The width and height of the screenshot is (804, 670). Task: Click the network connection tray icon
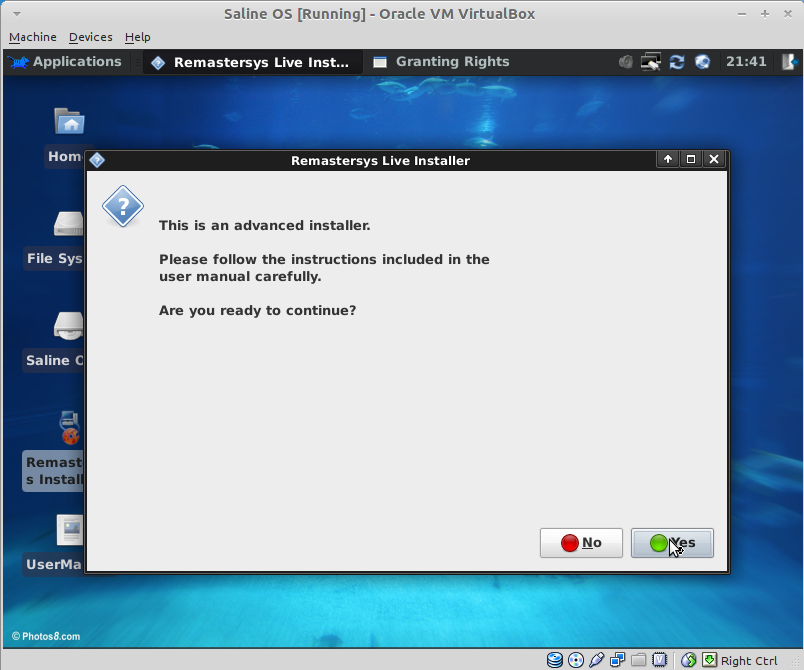pyautogui.click(x=651, y=62)
